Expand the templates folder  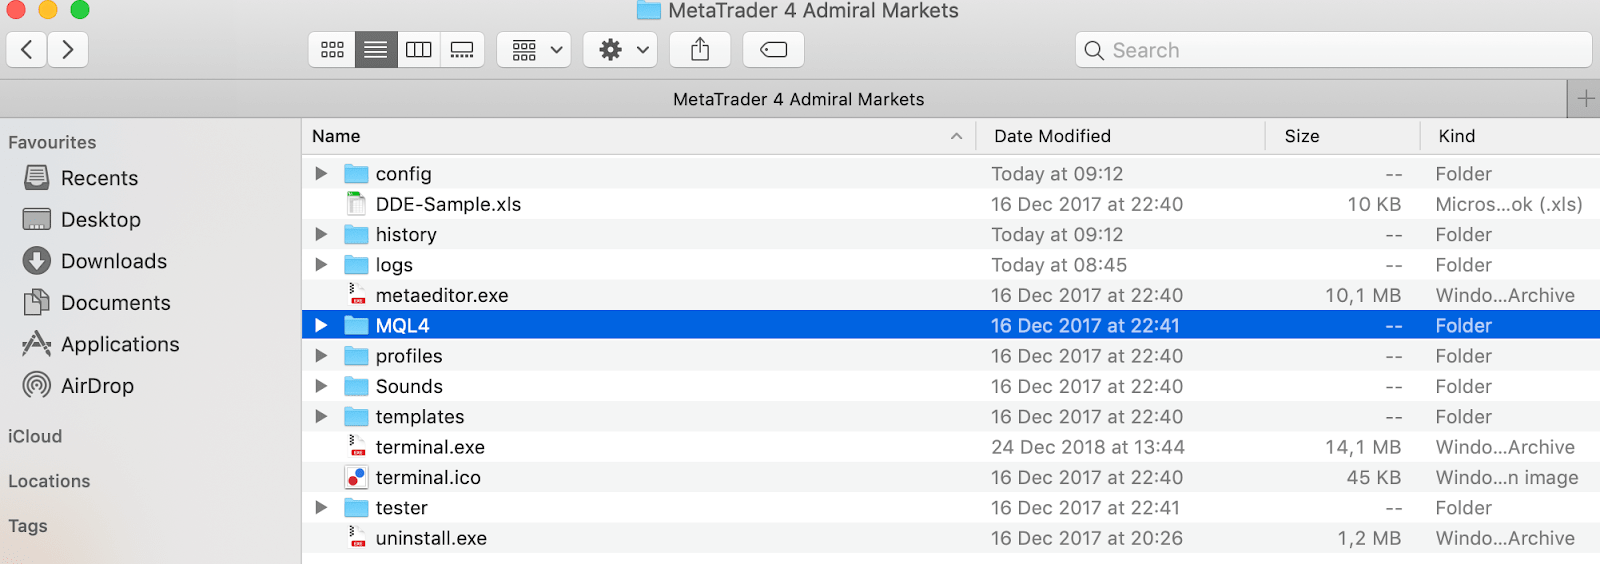click(x=321, y=416)
